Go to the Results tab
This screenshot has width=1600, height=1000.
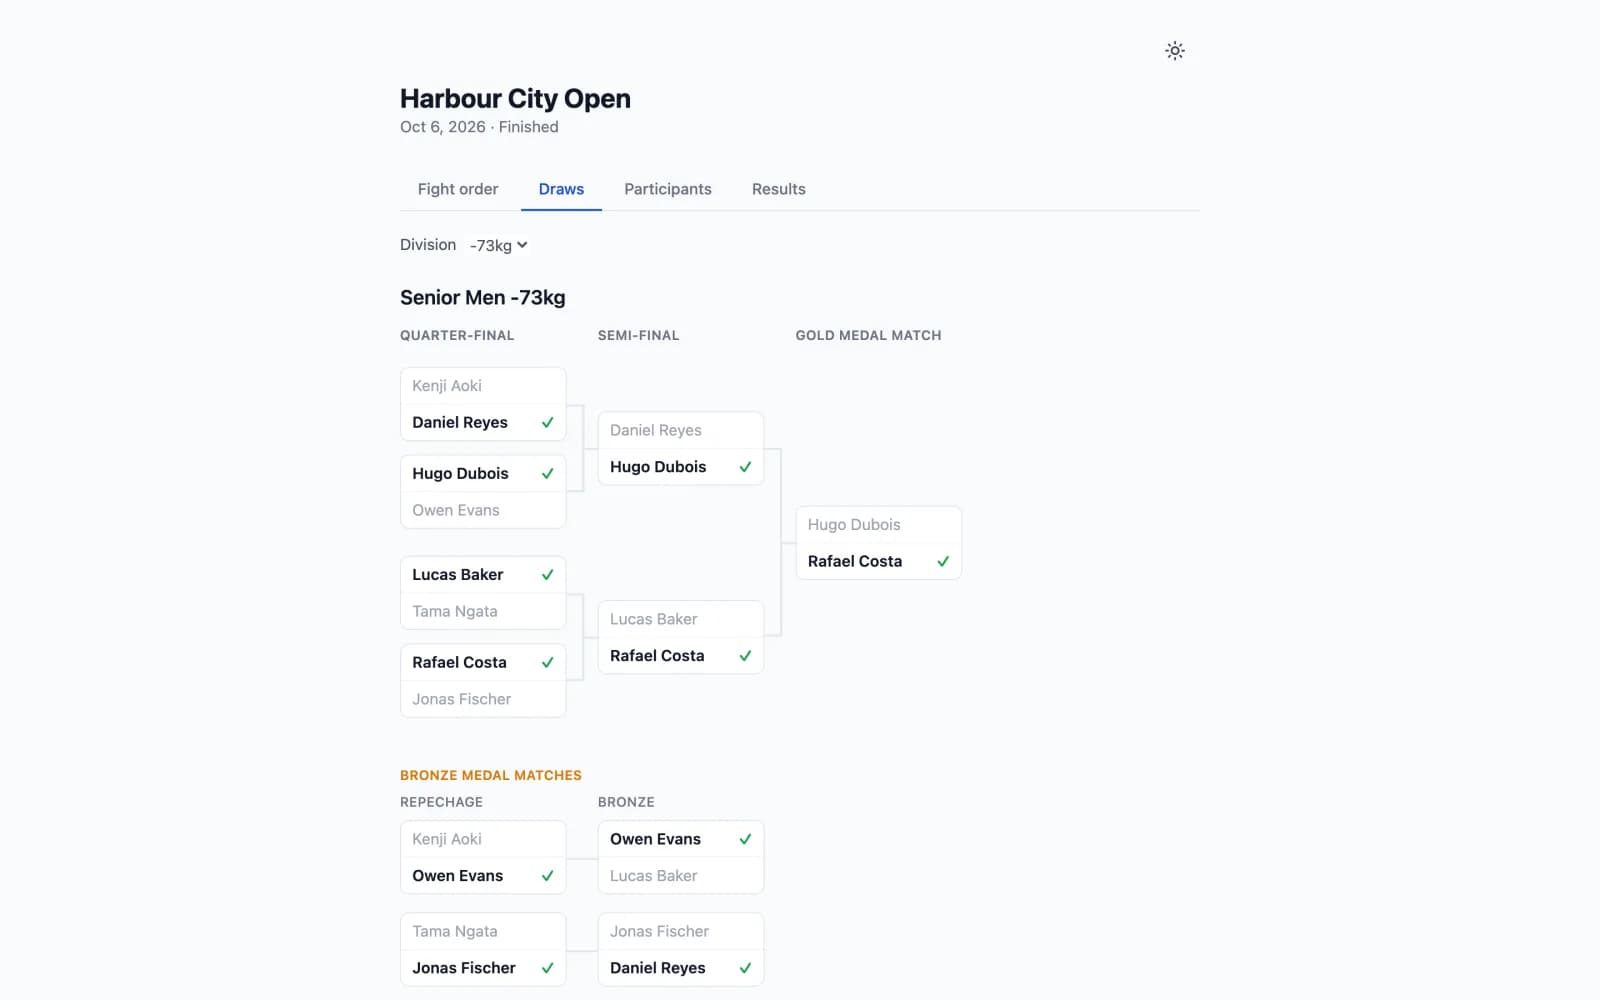pos(779,189)
